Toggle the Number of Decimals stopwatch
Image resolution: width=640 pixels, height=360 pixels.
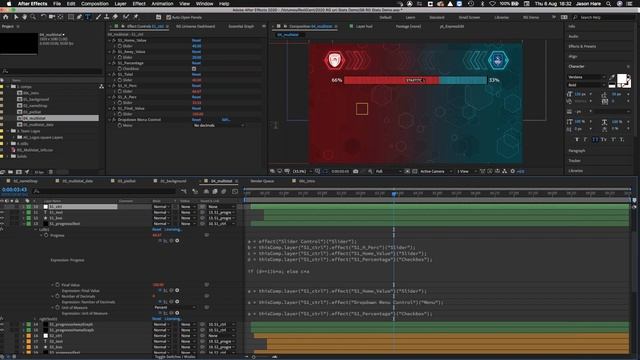coord(57,296)
